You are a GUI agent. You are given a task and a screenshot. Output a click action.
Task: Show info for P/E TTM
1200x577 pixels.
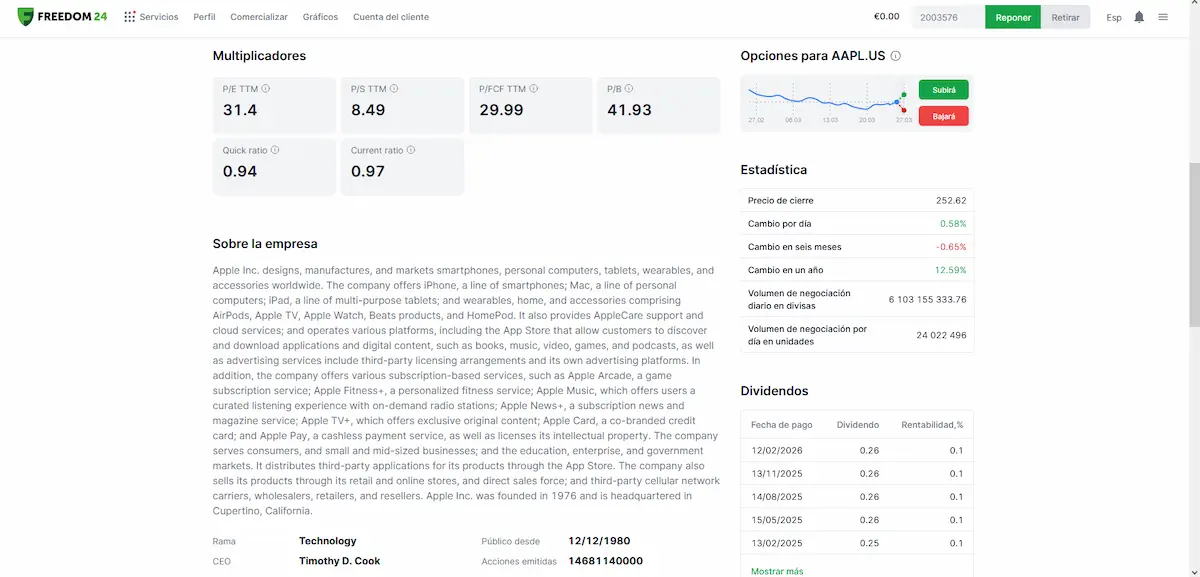[x=266, y=89]
